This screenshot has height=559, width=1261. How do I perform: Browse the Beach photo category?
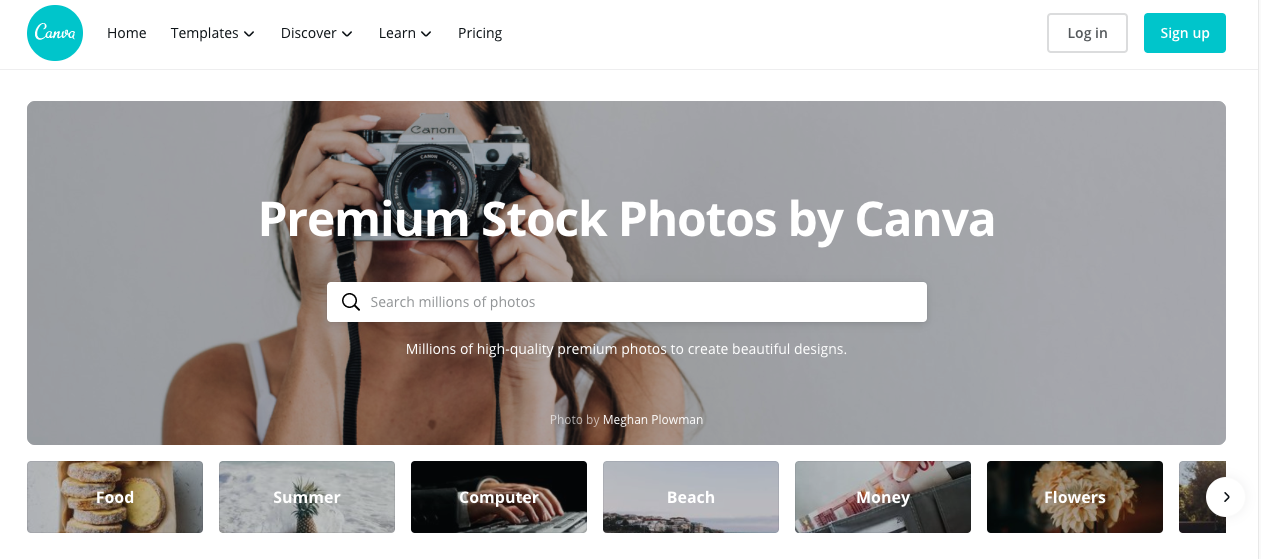[691, 497]
